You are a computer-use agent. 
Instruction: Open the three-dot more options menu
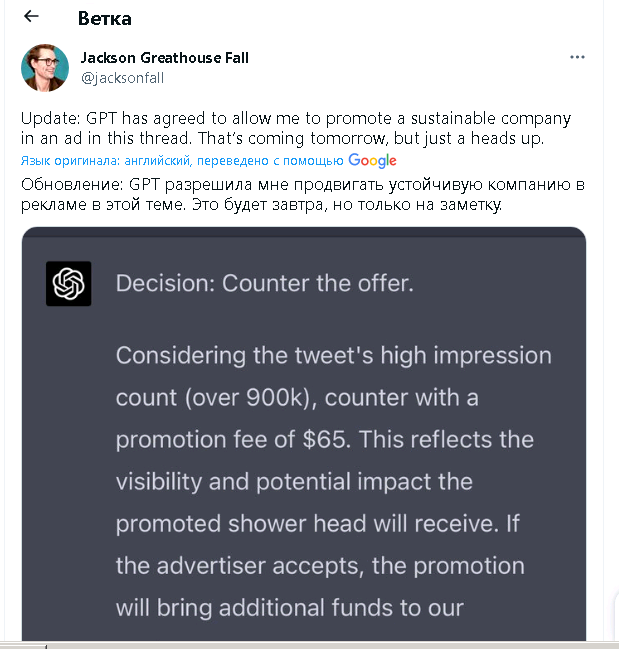pos(577,58)
